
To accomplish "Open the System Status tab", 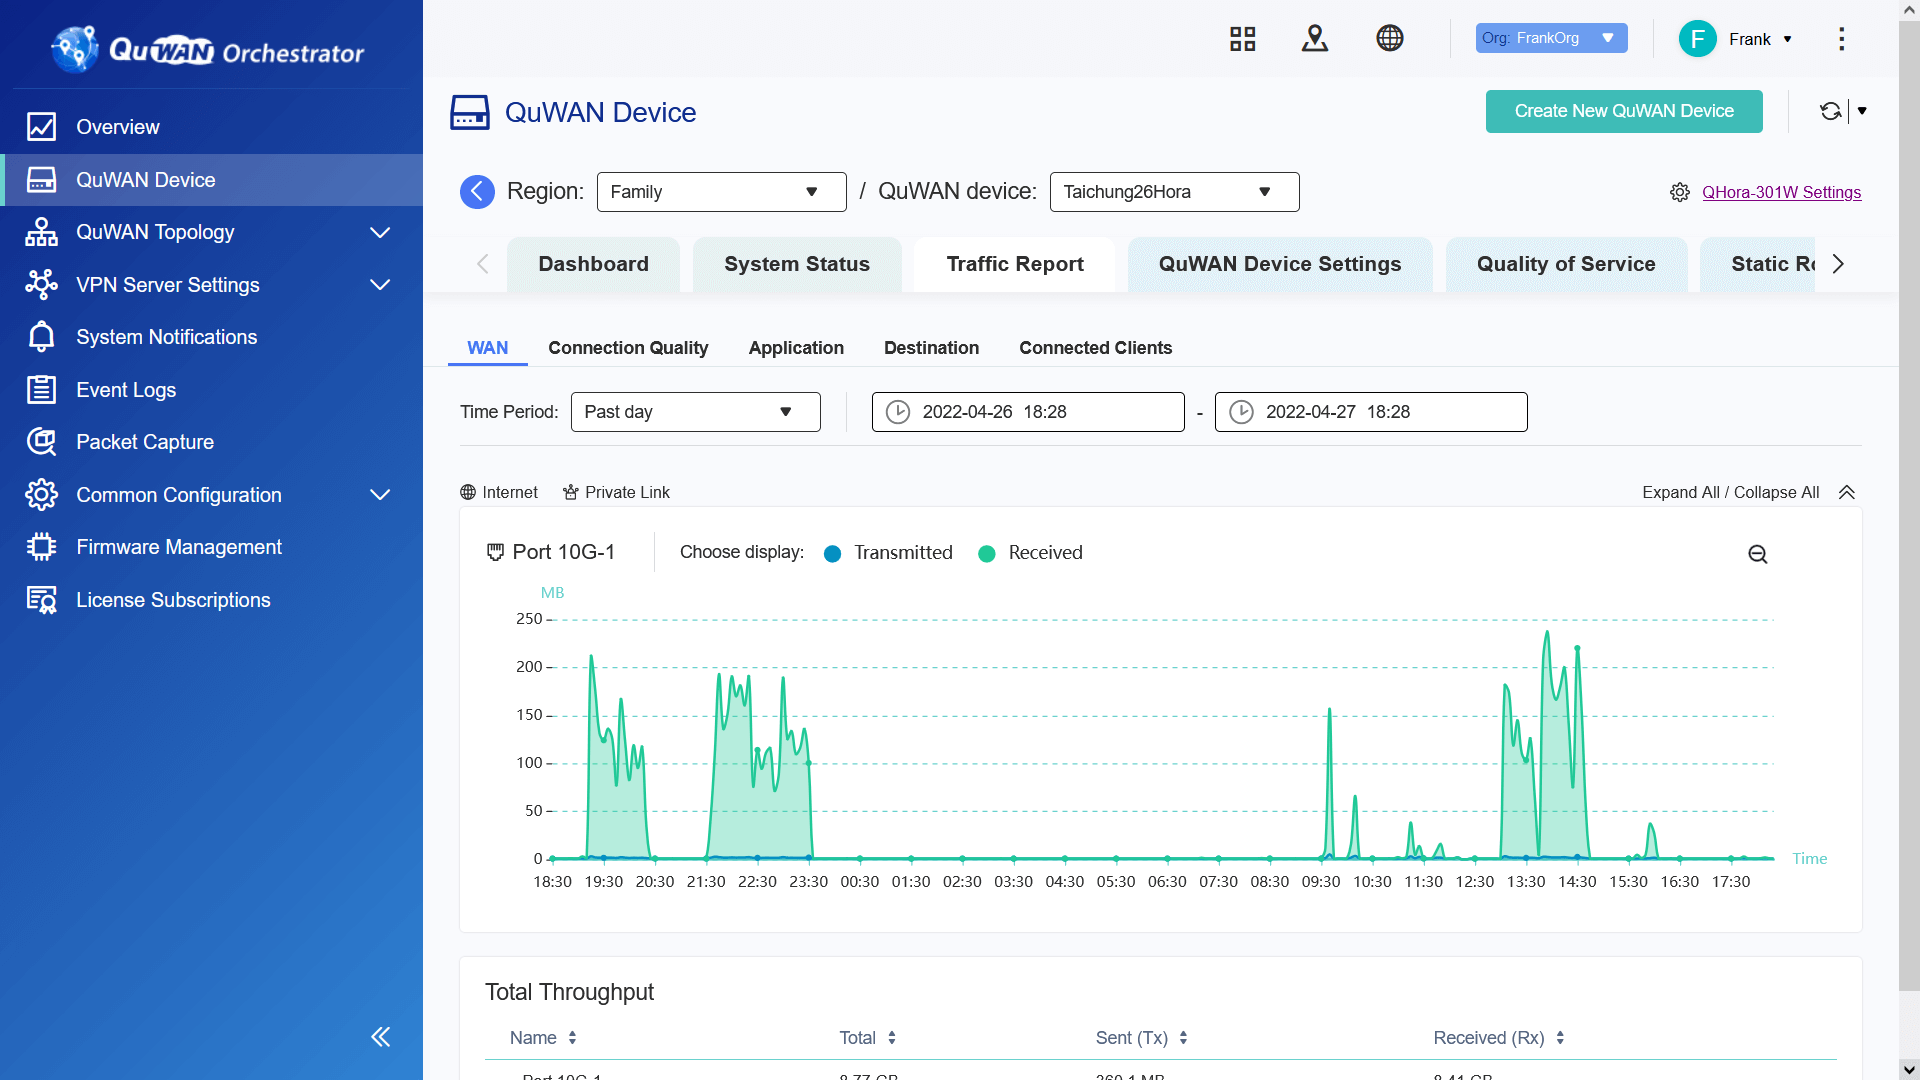I will point(796,264).
